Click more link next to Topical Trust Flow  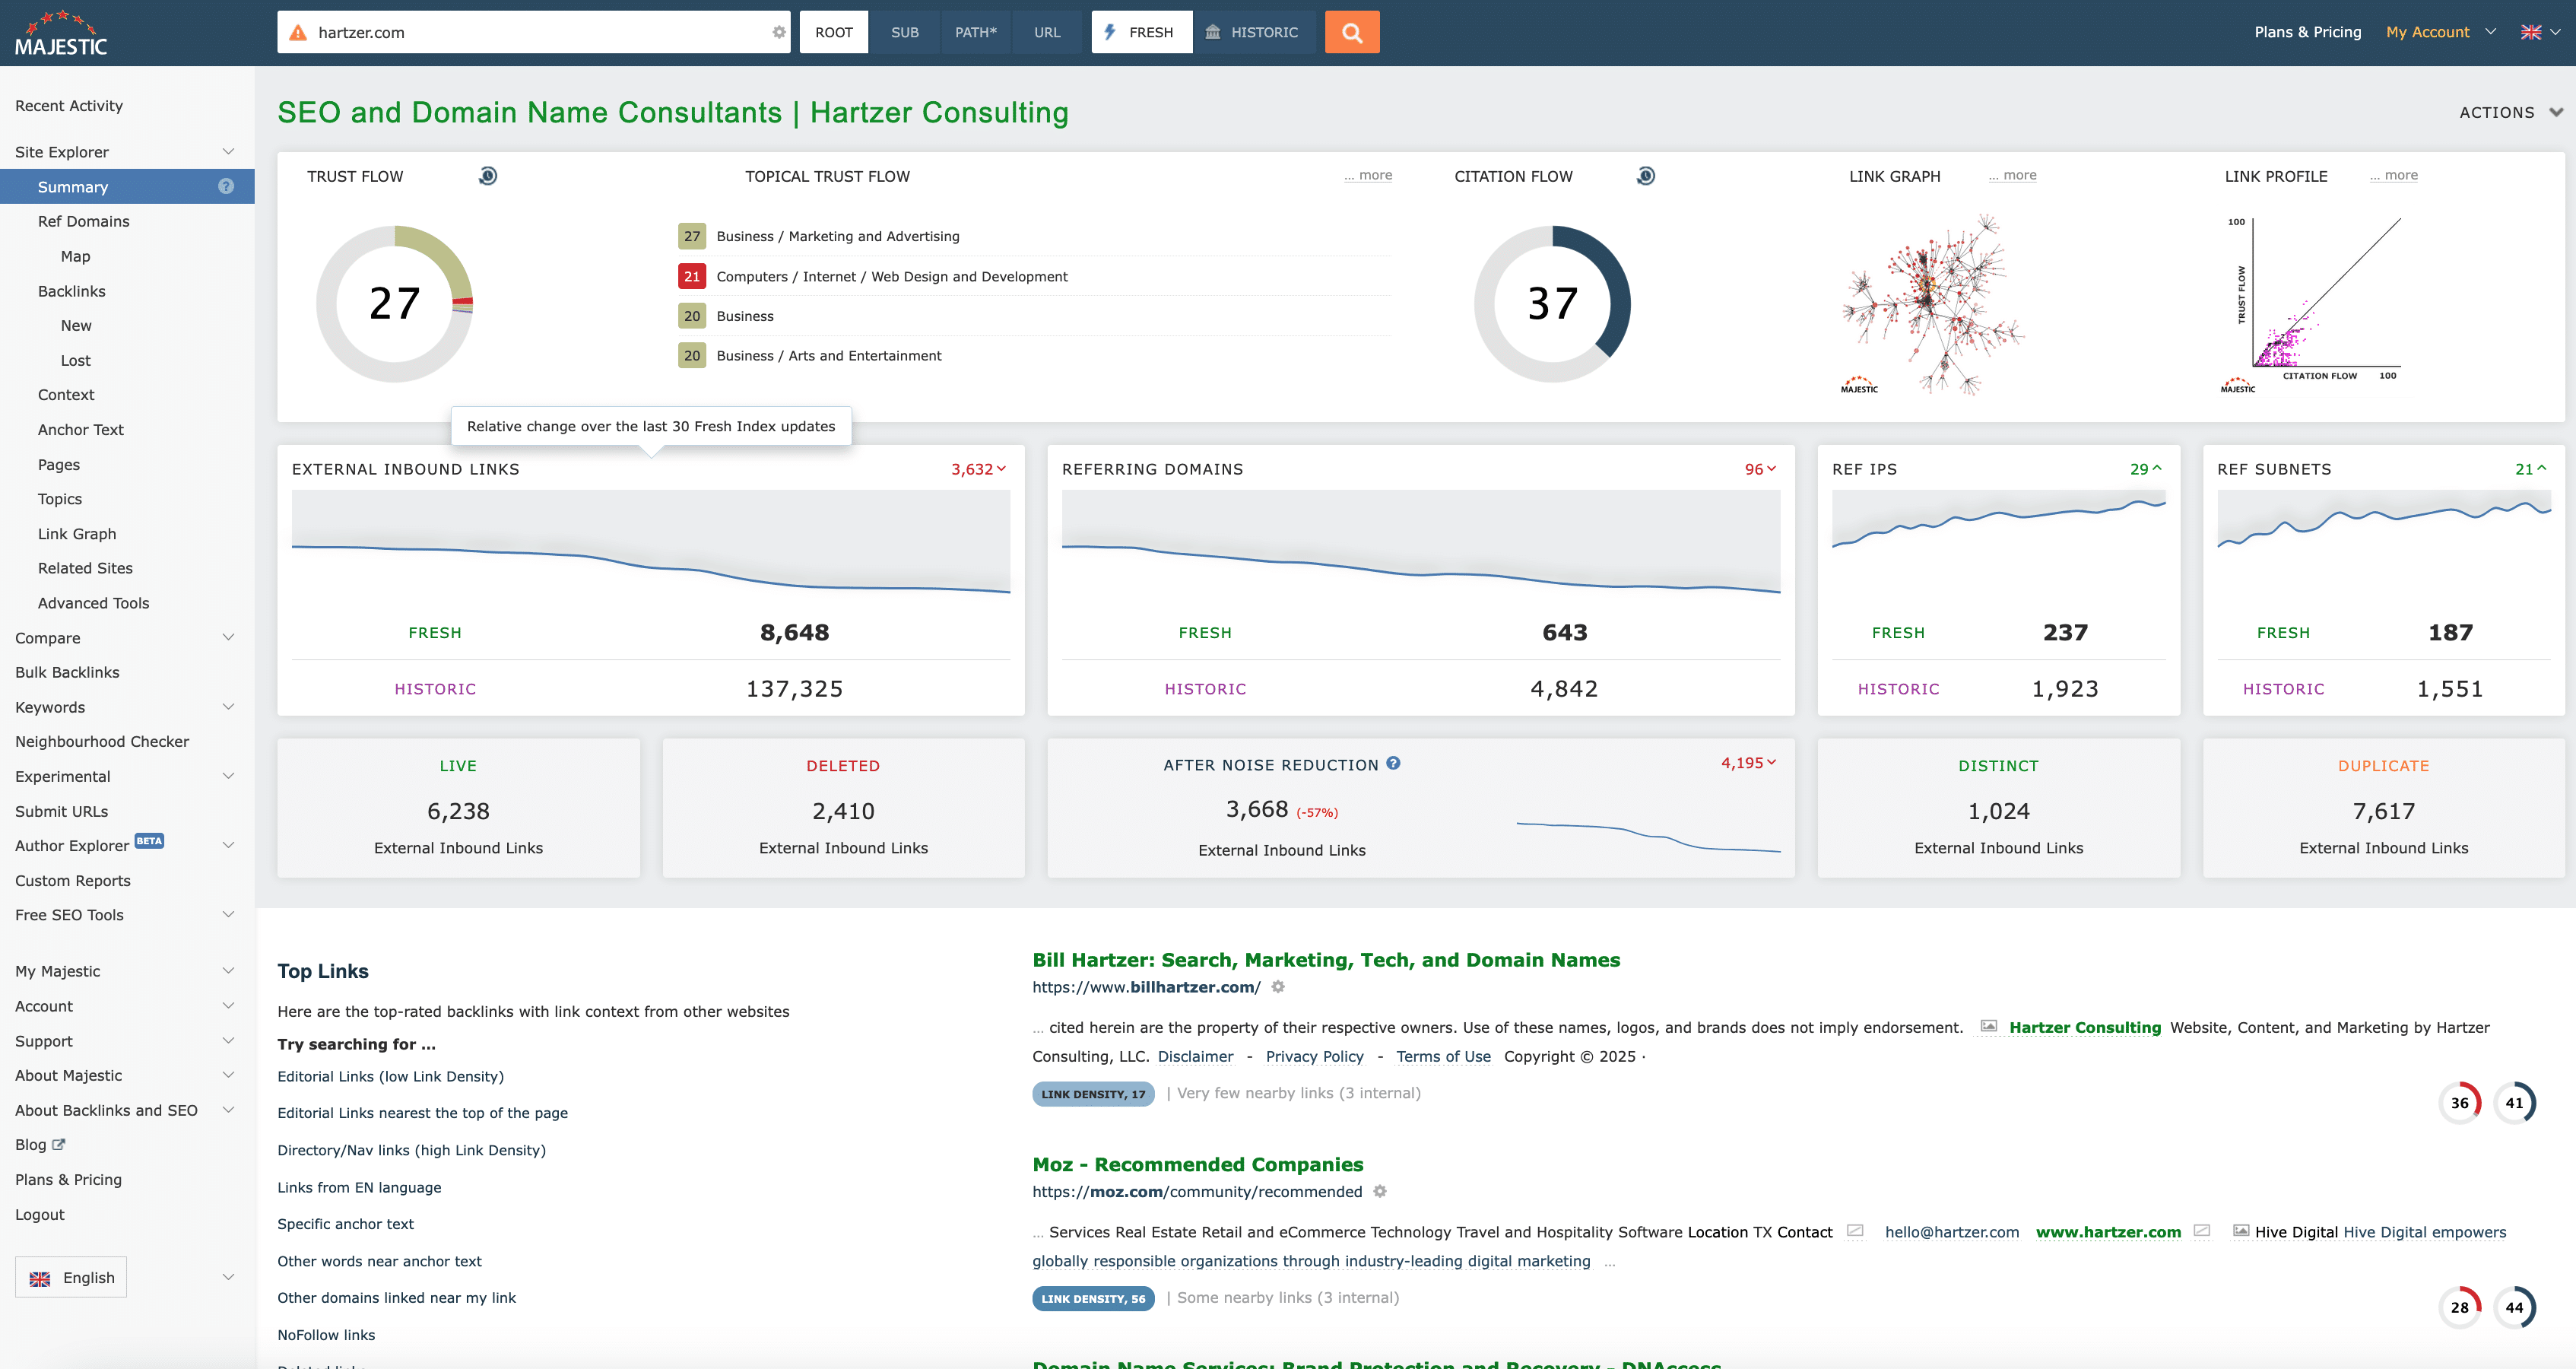[1367, 175]
